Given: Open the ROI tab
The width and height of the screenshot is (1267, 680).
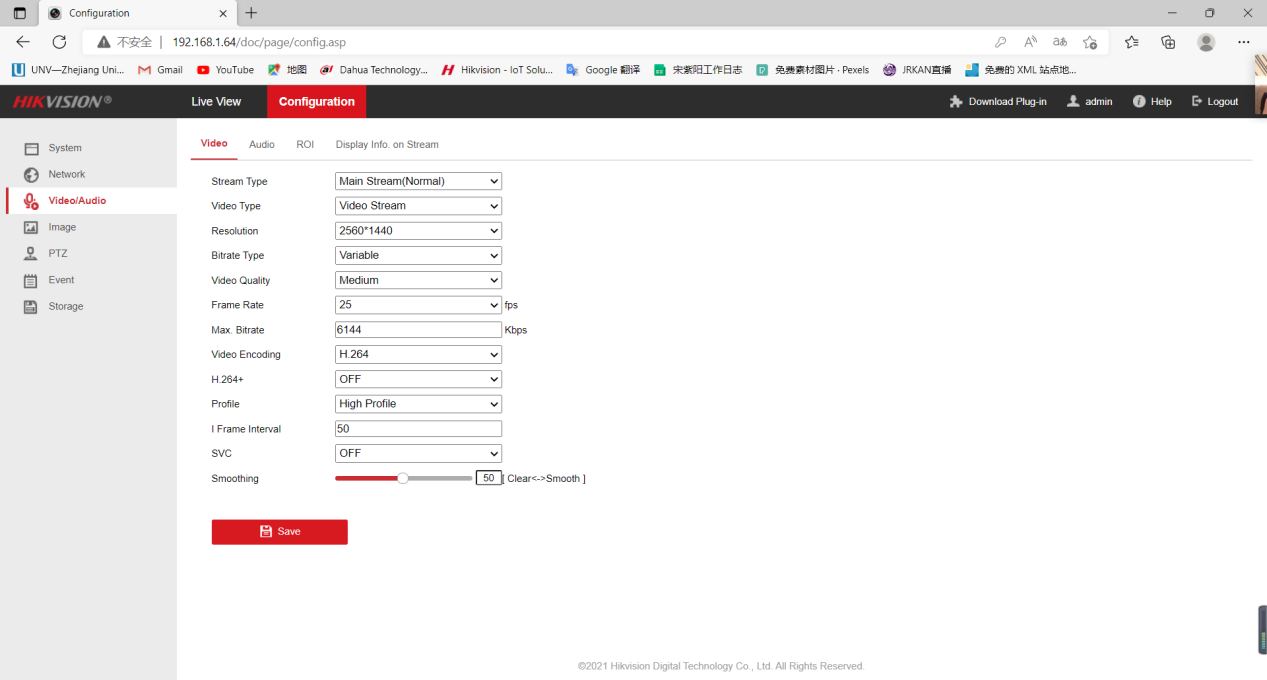Looking at the screenshot, I should [305, 145].
